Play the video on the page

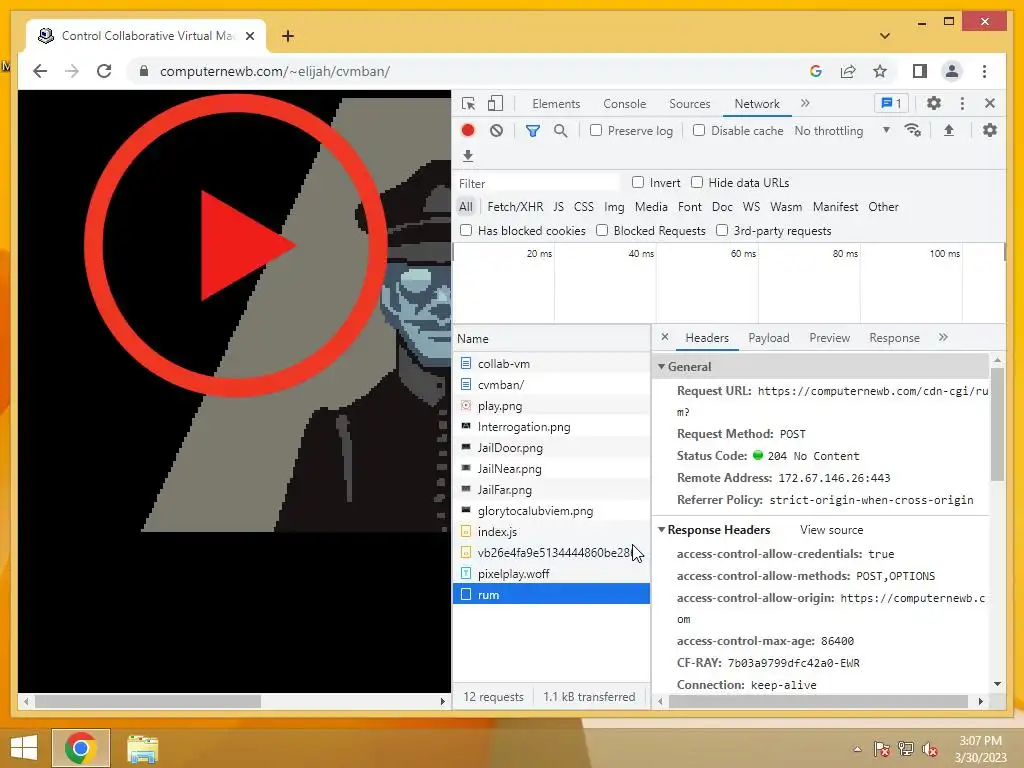235,246
